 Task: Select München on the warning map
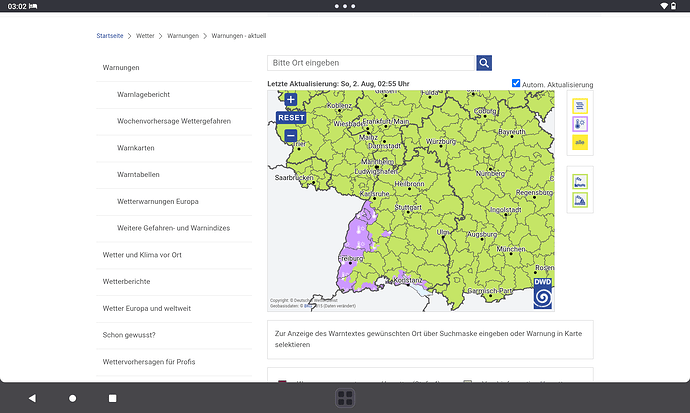[x=510, y=249]
